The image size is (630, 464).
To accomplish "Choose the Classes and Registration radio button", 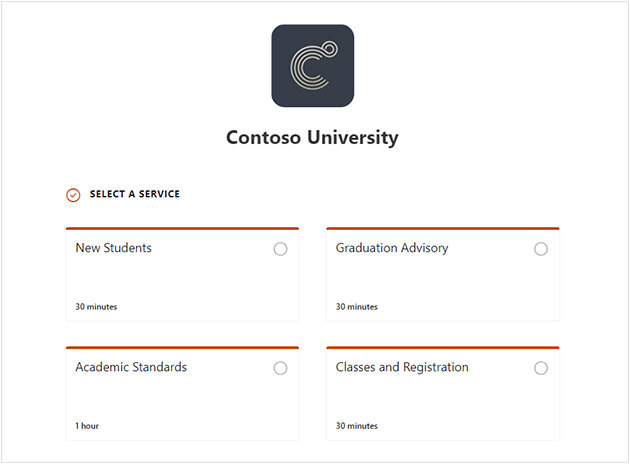I will point(541,368).
